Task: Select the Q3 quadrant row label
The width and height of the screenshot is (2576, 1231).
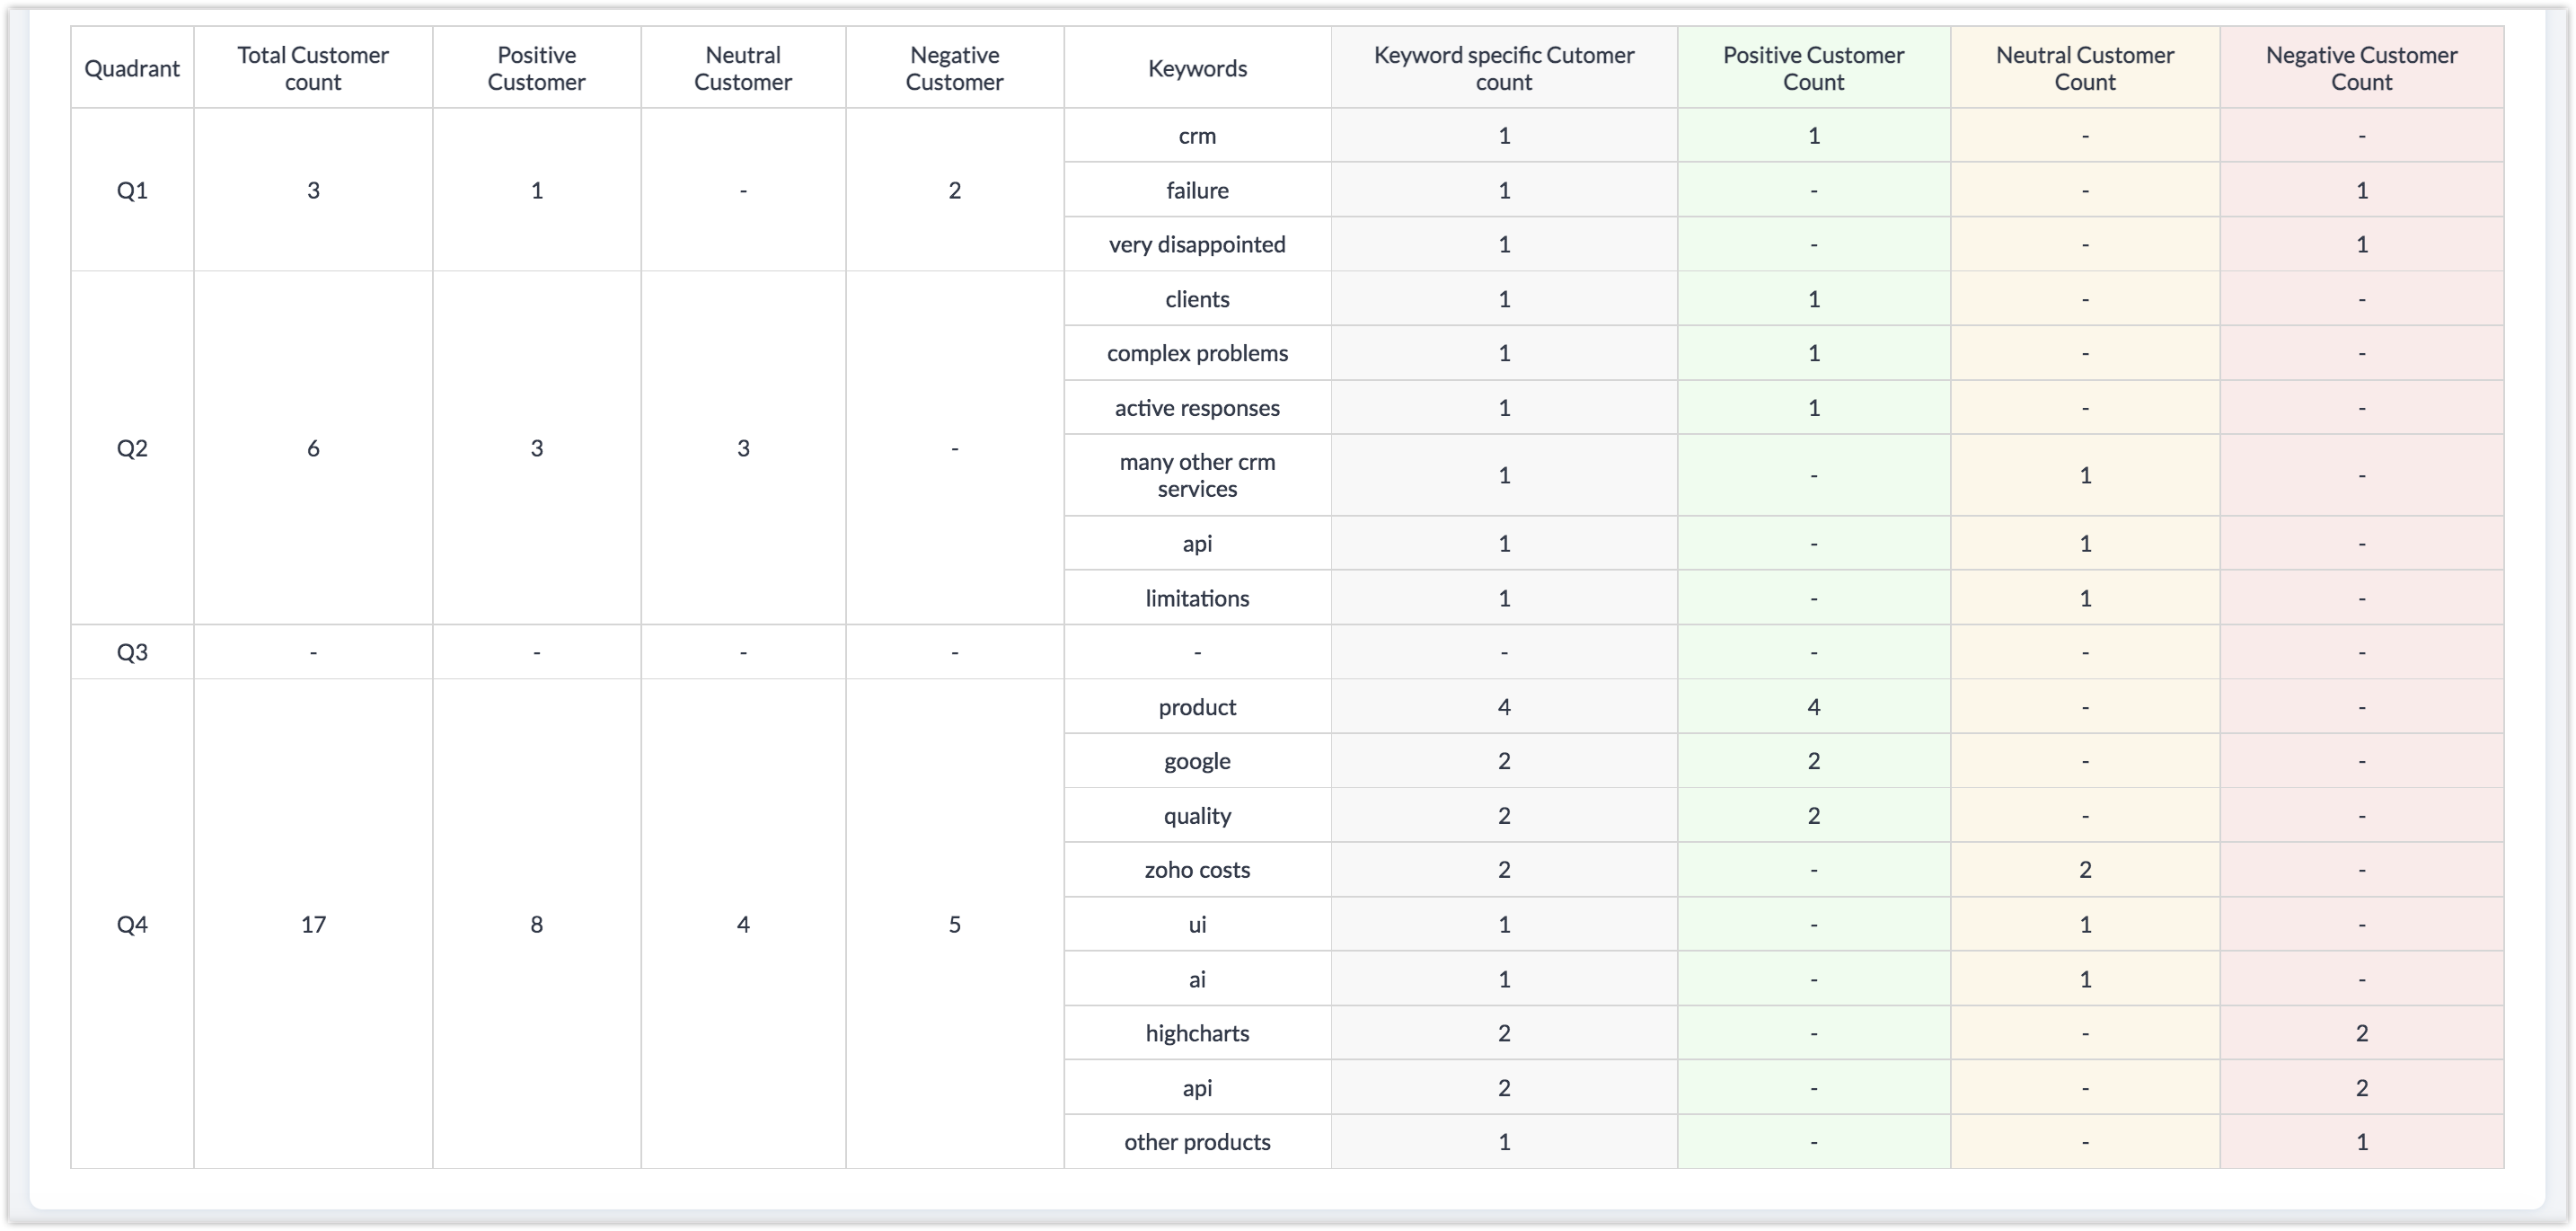Action: pos(132,652)
